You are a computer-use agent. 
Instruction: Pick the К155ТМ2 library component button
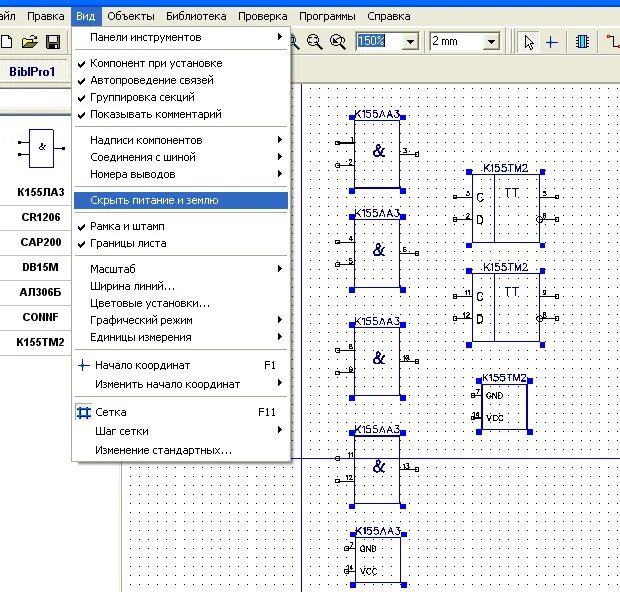(41, 342)
